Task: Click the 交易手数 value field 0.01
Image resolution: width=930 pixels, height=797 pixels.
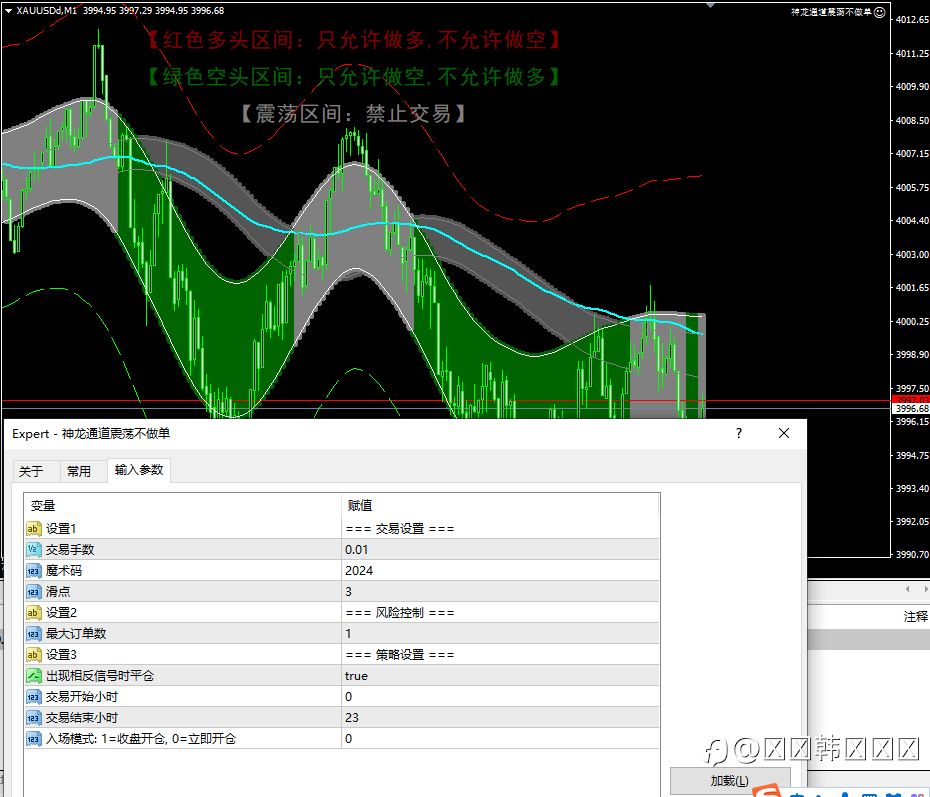Action: pyautogui.click(x=500, y=550)
